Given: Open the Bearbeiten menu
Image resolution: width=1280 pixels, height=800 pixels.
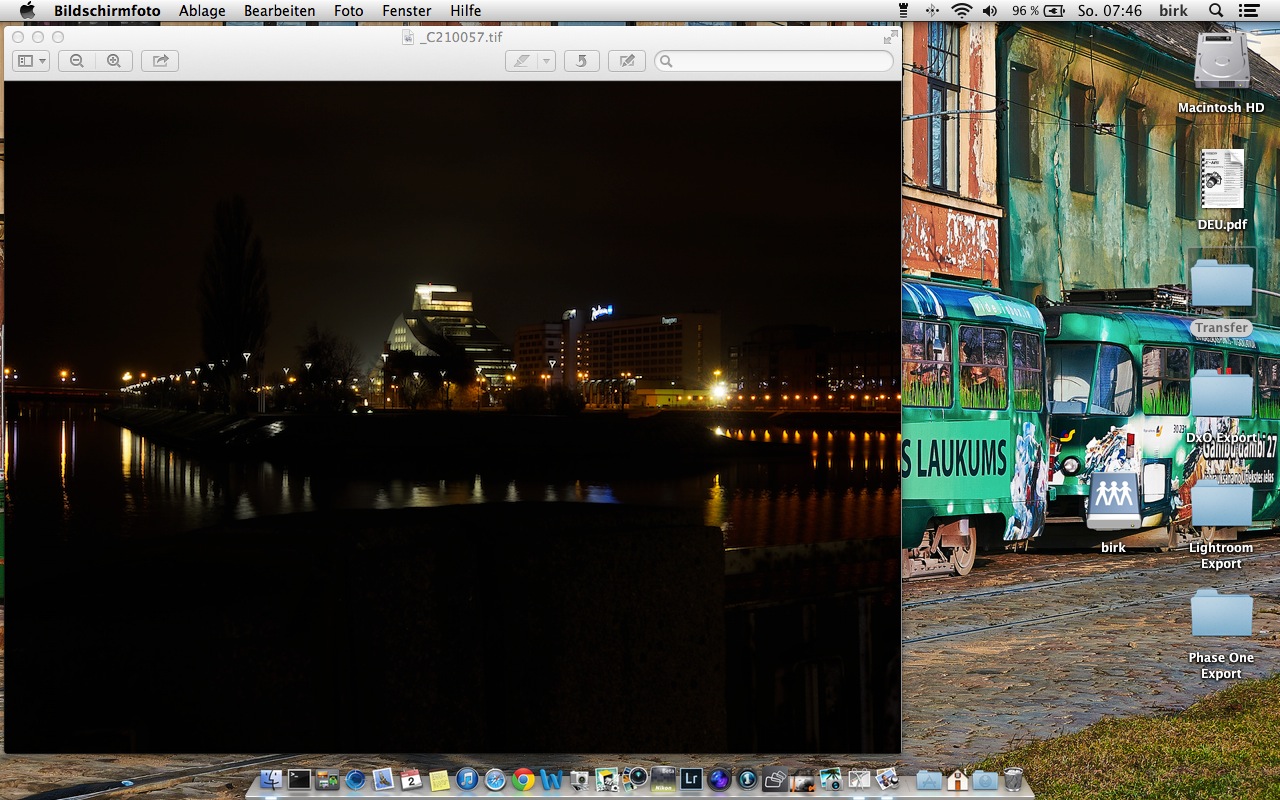Looking at the screenshot, I should (x=280, y=11).
